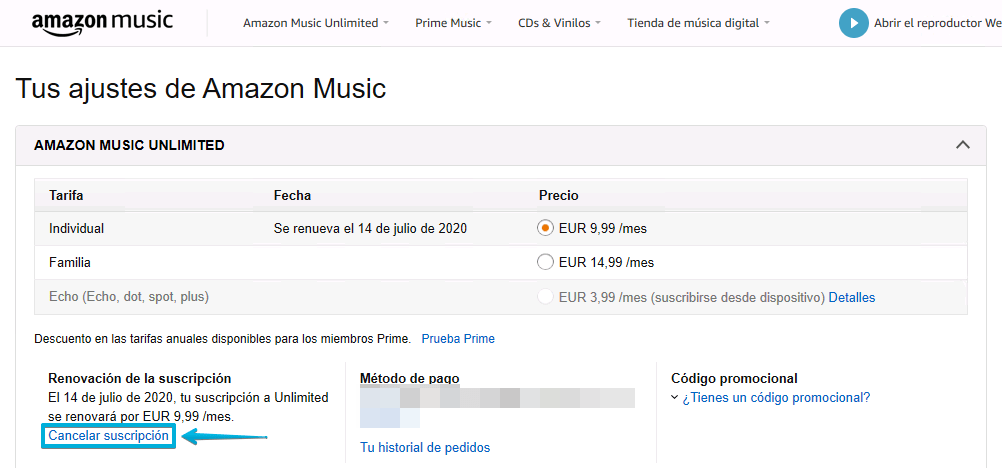1002x468 pixels.
Task: Click the Cancelar suscripción link
Action: (109, 436)
